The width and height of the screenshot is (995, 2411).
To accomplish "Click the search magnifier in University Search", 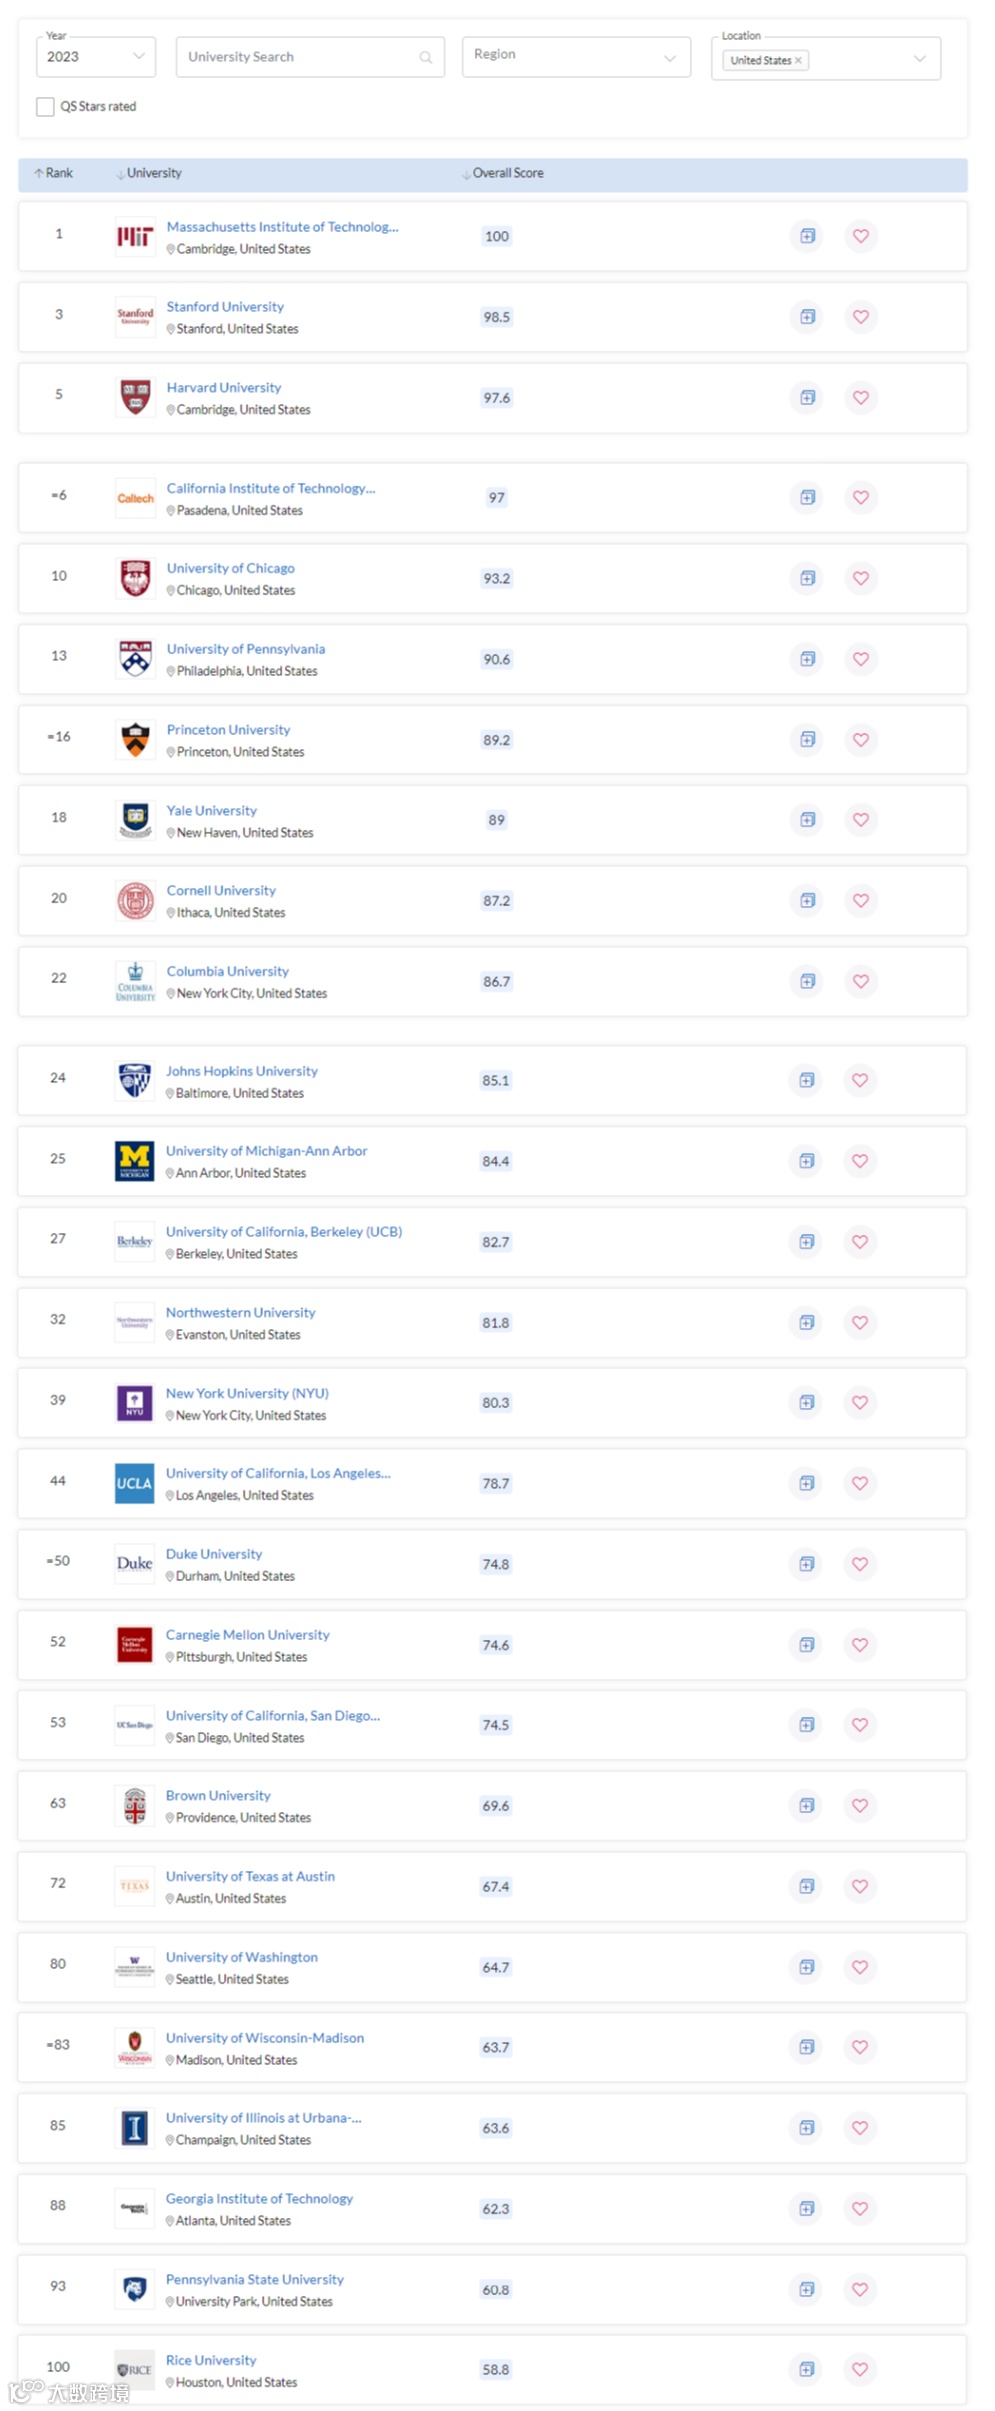I will (426, 57).
